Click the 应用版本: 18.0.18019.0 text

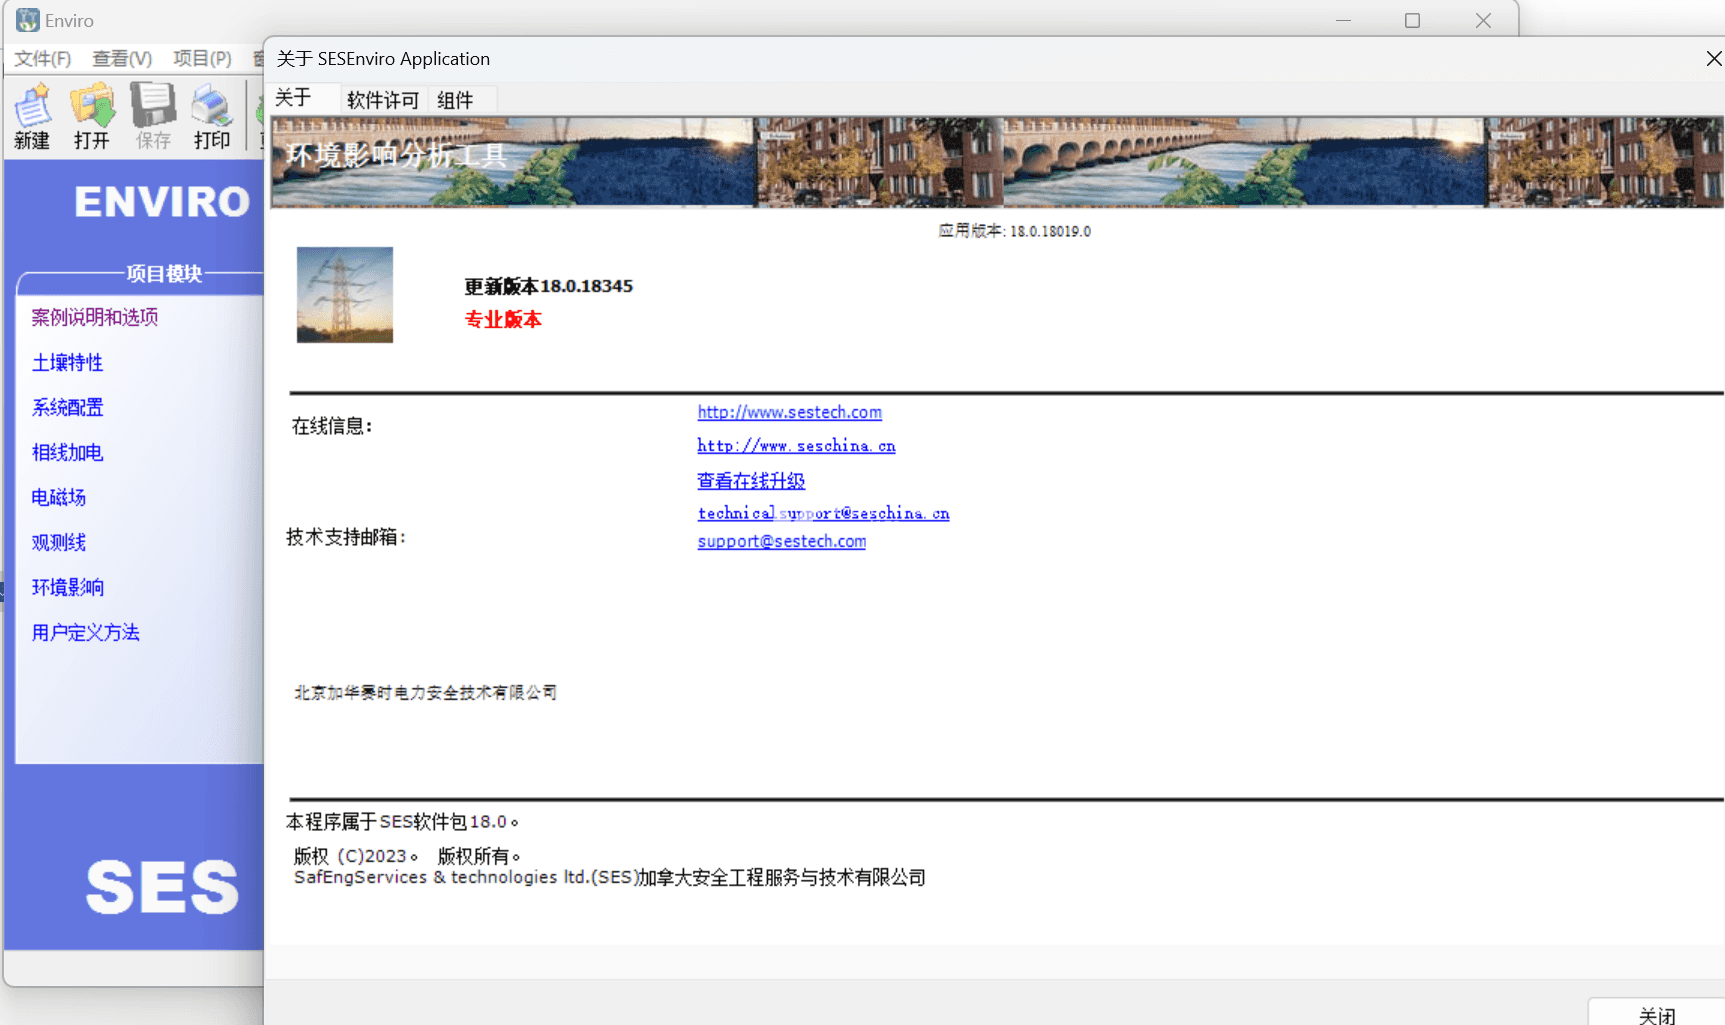tap(1015, 231)
